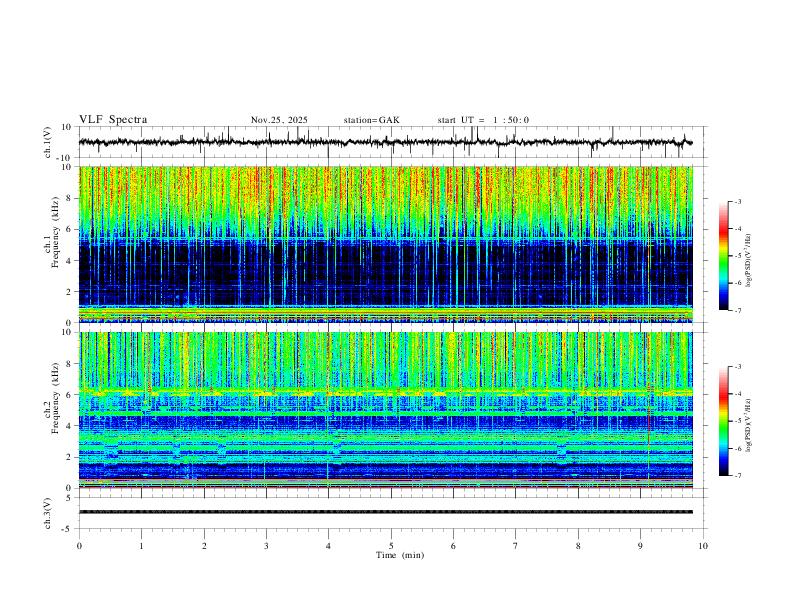Click time axis tick label "5"
Viewport: 792px width, 612px height.
[391, 546]
